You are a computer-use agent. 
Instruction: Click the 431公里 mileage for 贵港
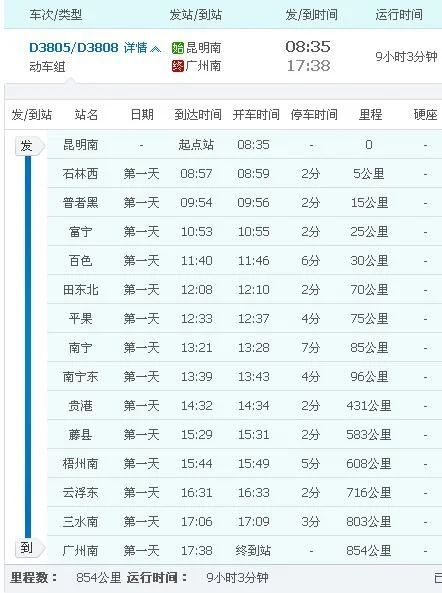[x=369, y=406]
